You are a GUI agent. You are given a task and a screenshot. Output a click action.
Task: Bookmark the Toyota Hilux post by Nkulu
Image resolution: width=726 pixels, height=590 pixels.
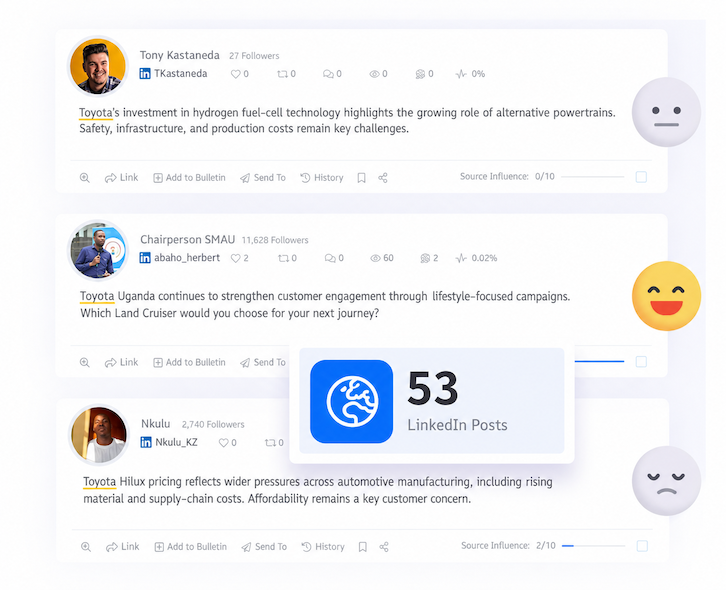[363, 547]
